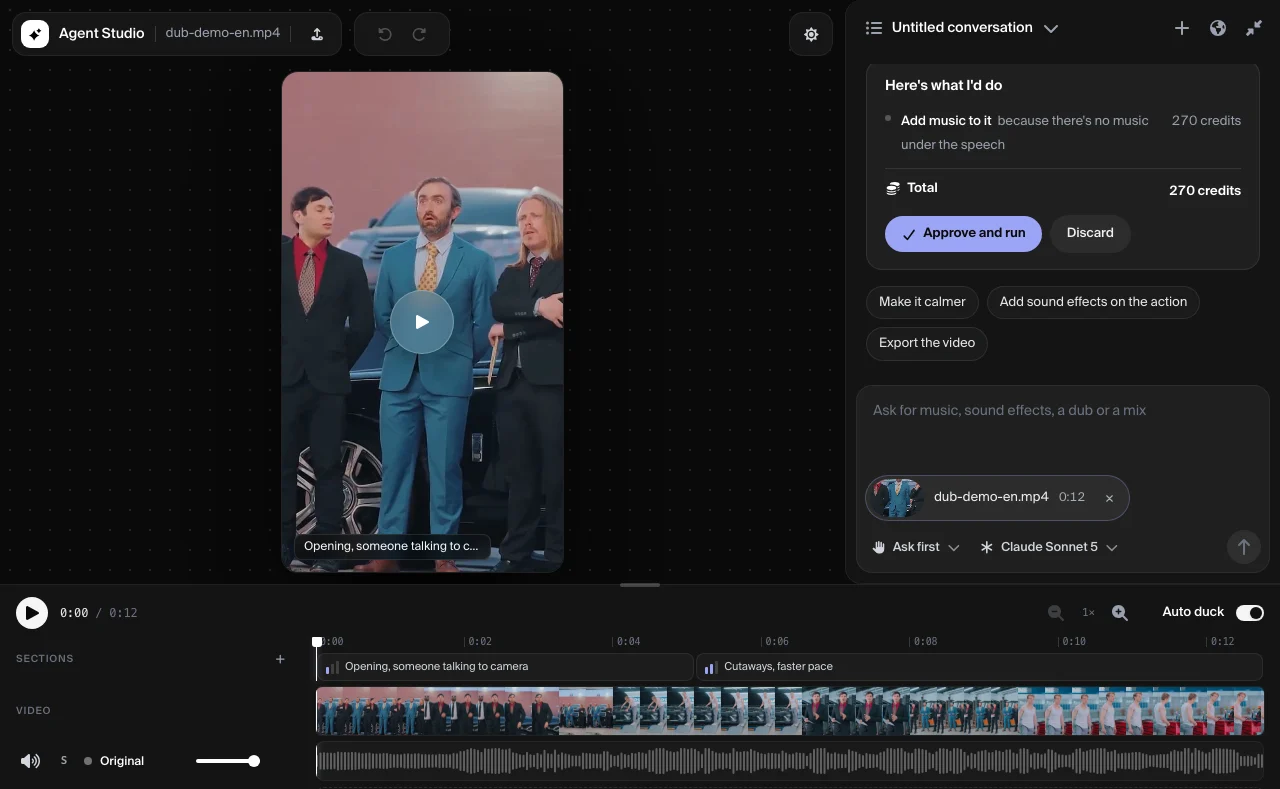Click the video filmstrip track
Image resolution: width=1280 pixels, height=789 pixels.
tap(790, 711)
